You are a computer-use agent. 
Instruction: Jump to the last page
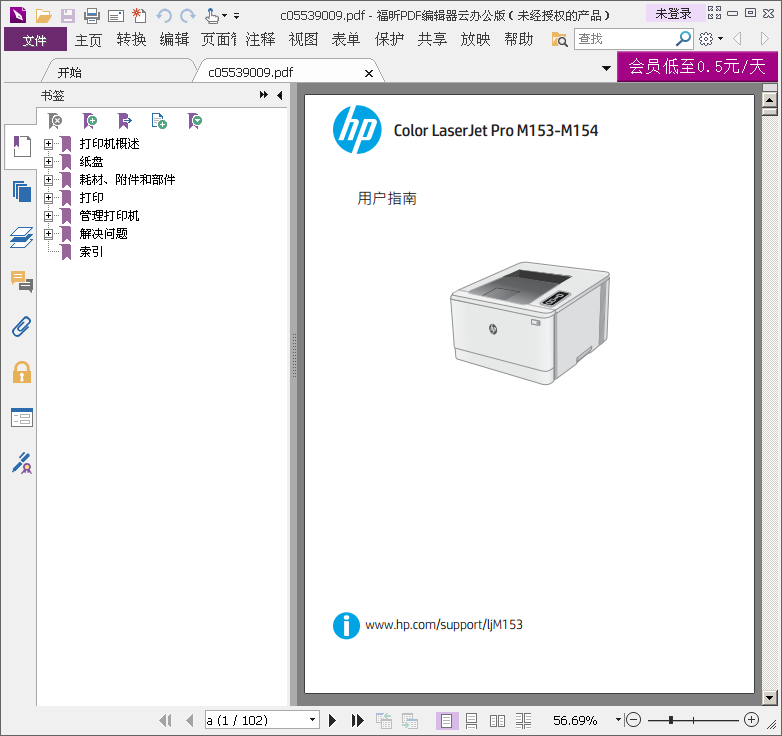point(357,721)
